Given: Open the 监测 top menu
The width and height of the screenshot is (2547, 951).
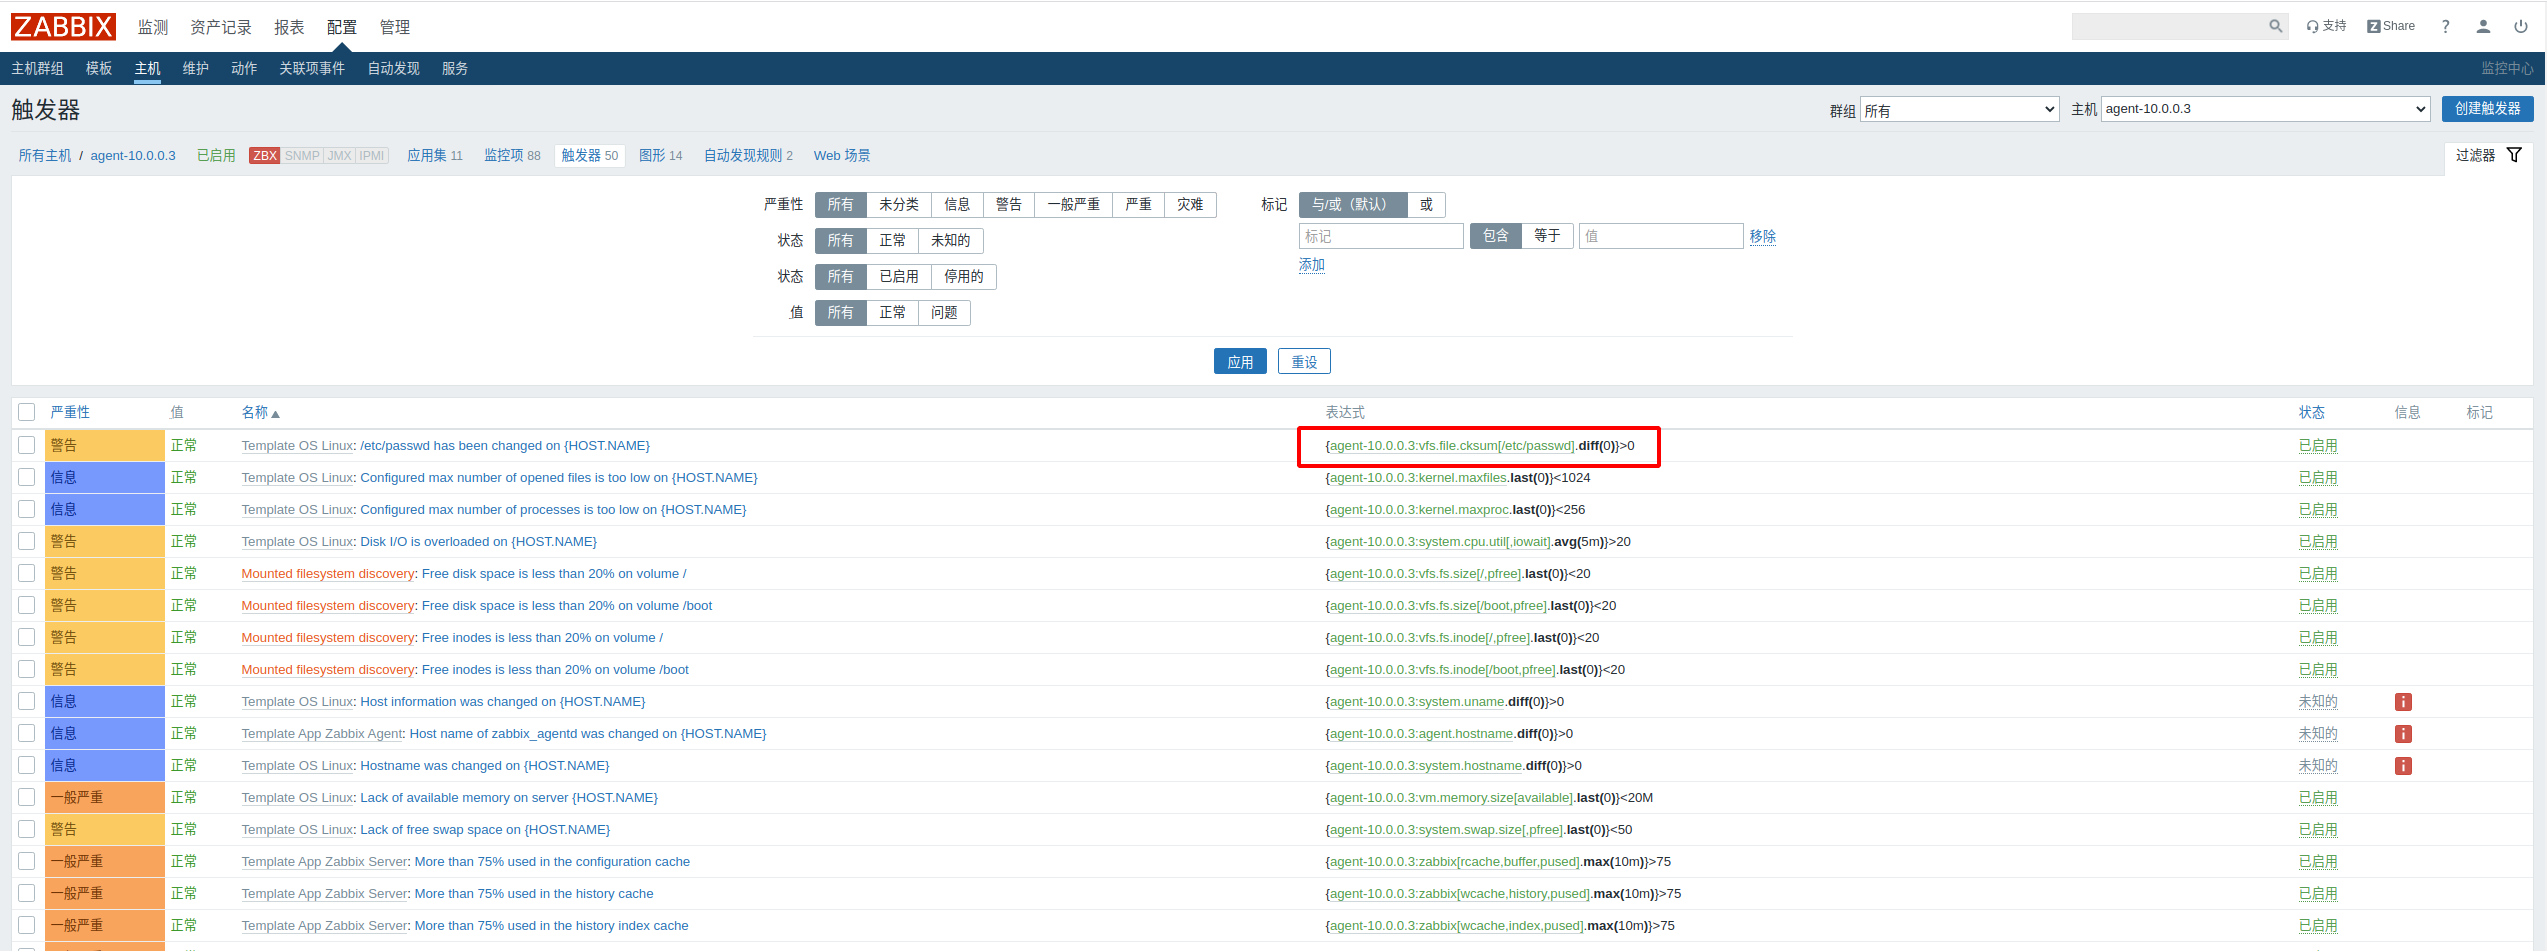Looking at the screenshot, I should [153, 27].
